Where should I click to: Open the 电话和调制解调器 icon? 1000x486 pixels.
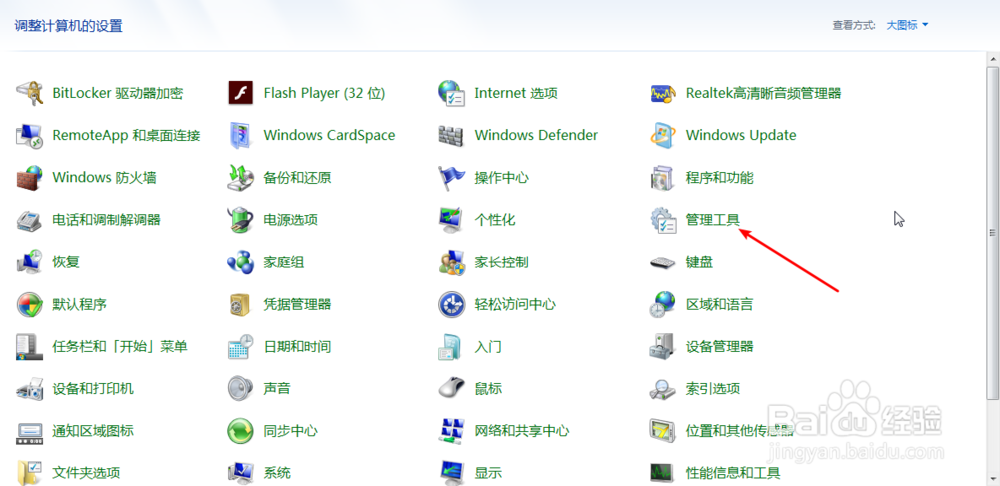click(29, 220)
